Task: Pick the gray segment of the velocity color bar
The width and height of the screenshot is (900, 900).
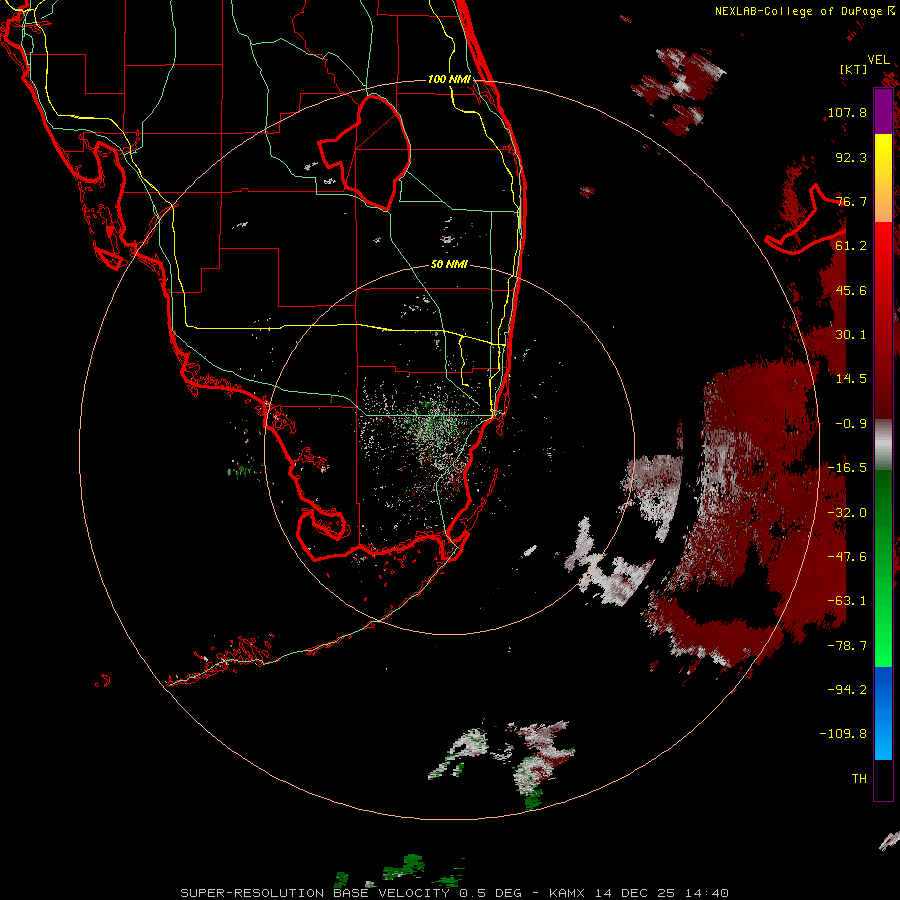Action: point(883,445)
